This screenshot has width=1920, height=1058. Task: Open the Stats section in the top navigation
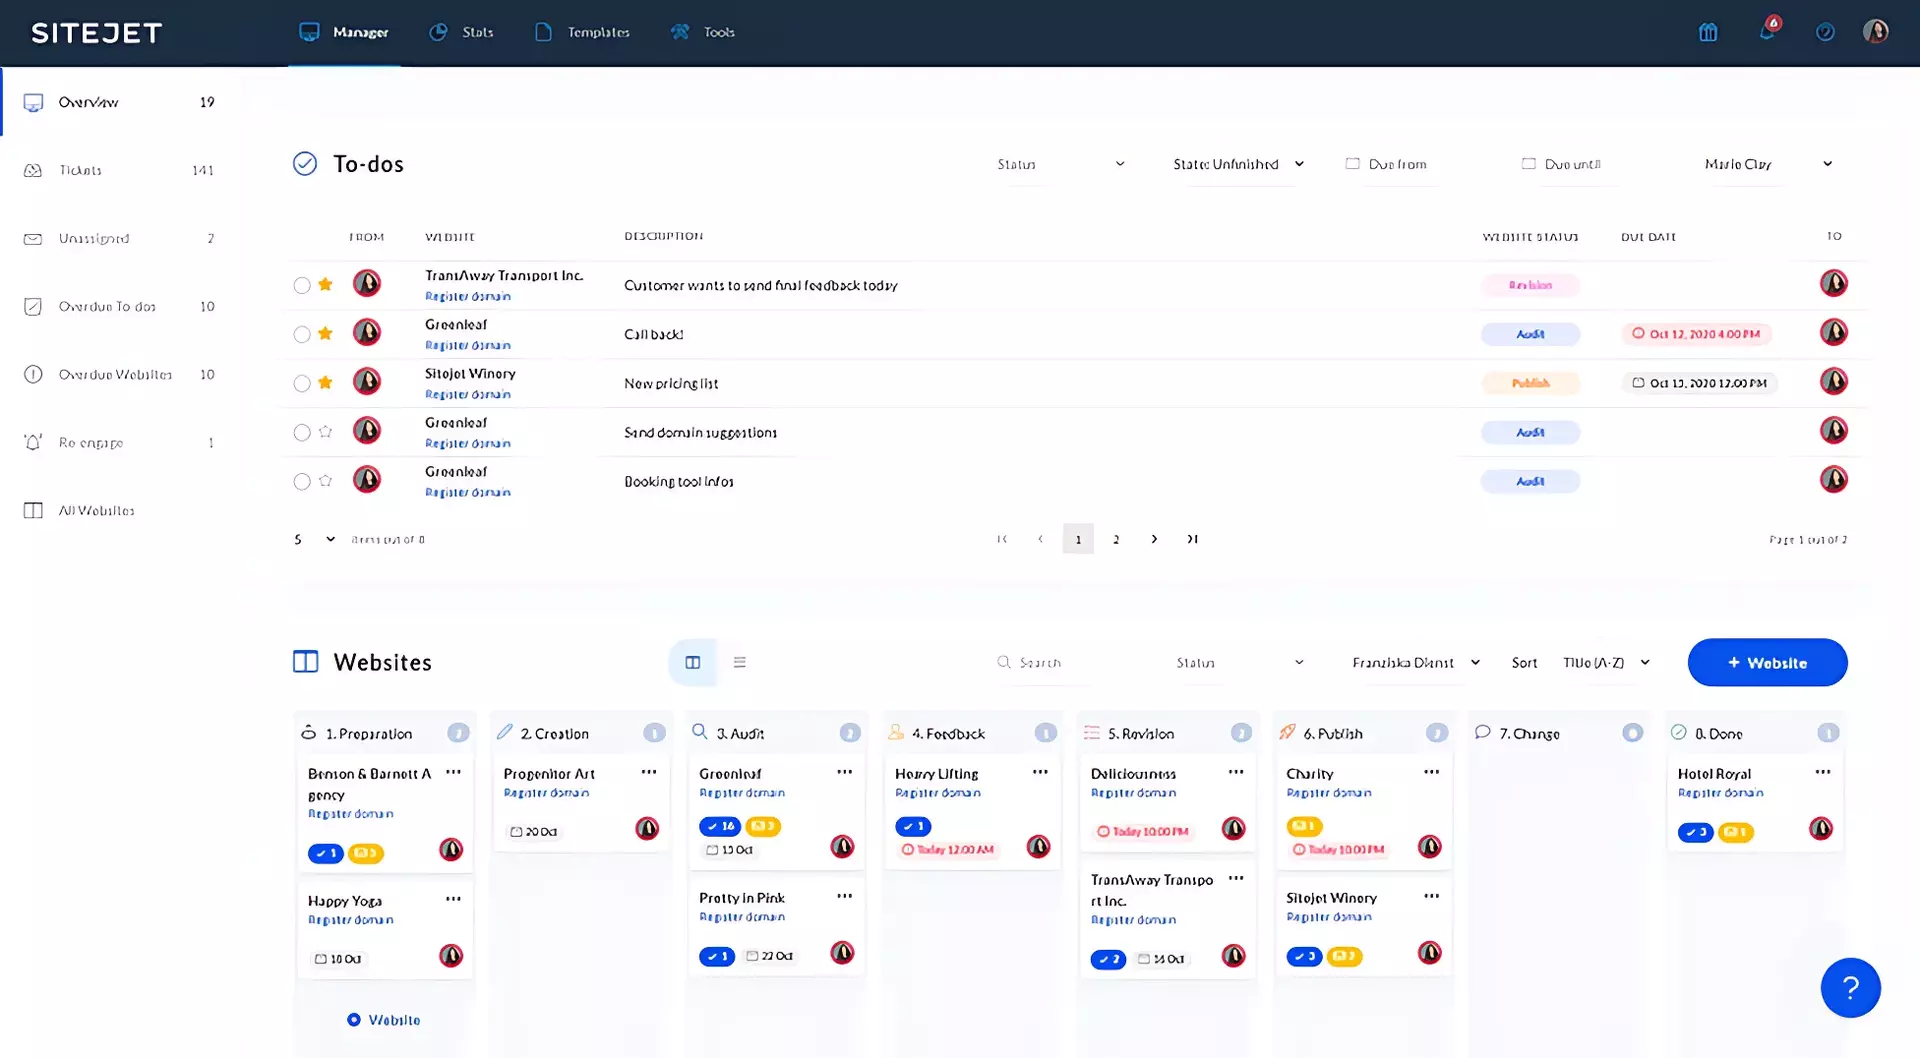pos(461,32)
